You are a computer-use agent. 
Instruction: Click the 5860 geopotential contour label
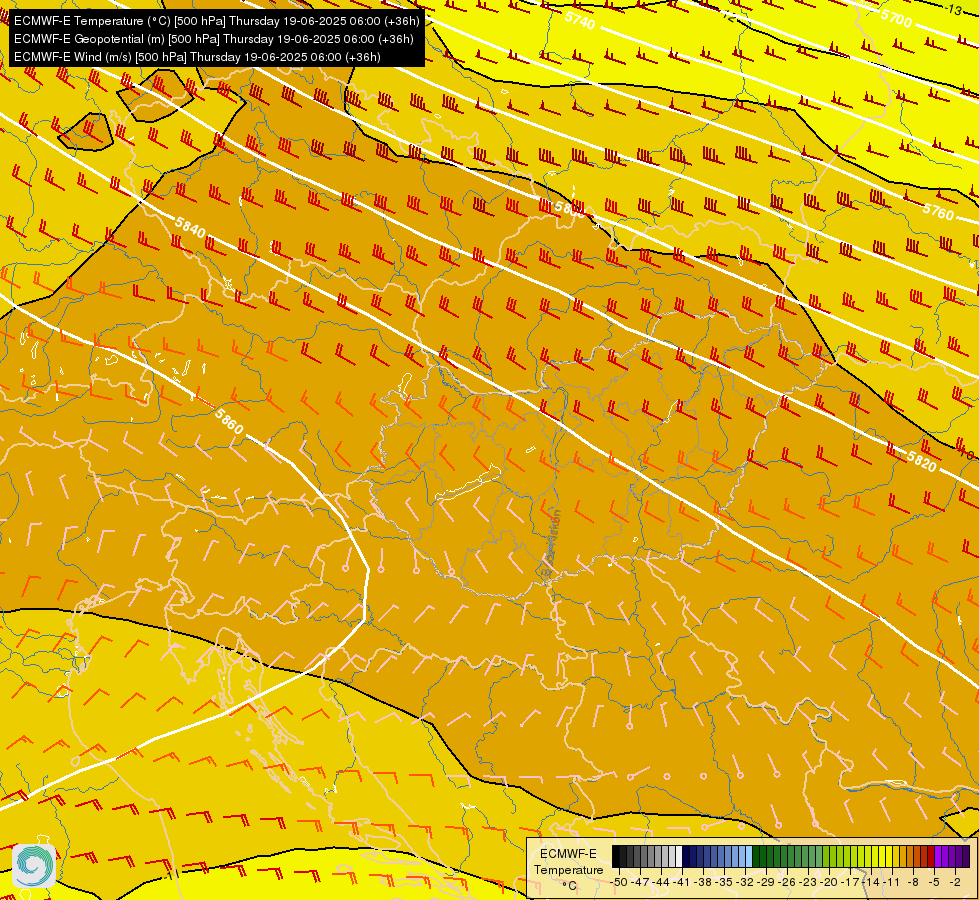pos(229,421)
